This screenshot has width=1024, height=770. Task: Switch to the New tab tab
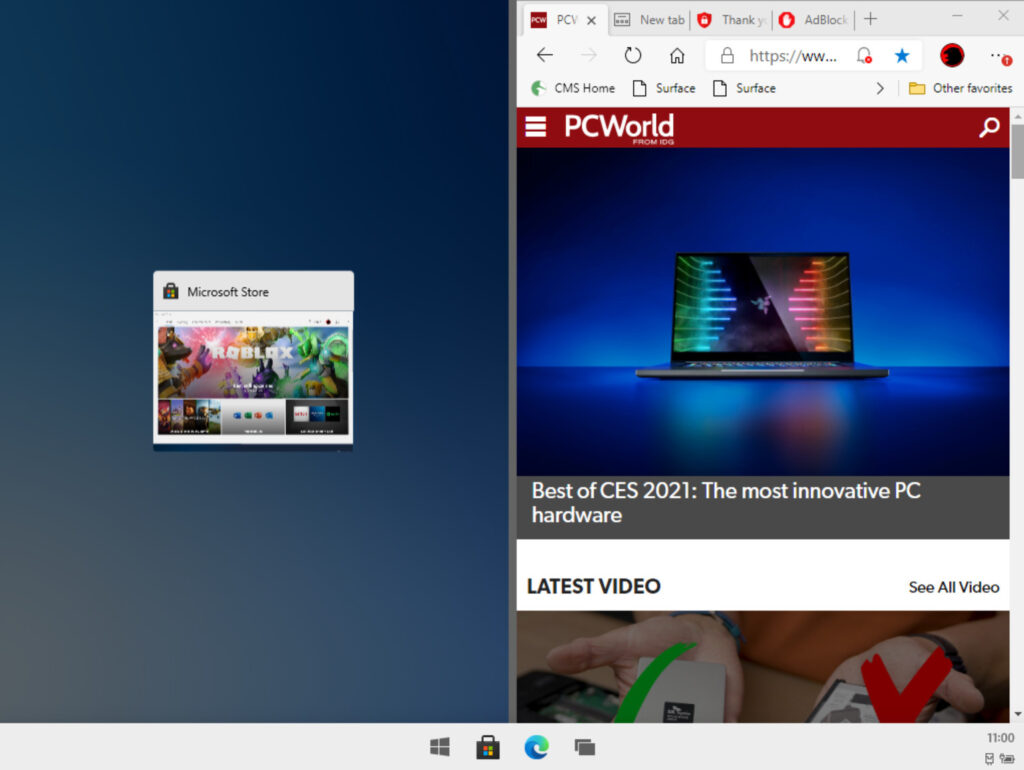point(650,19)
